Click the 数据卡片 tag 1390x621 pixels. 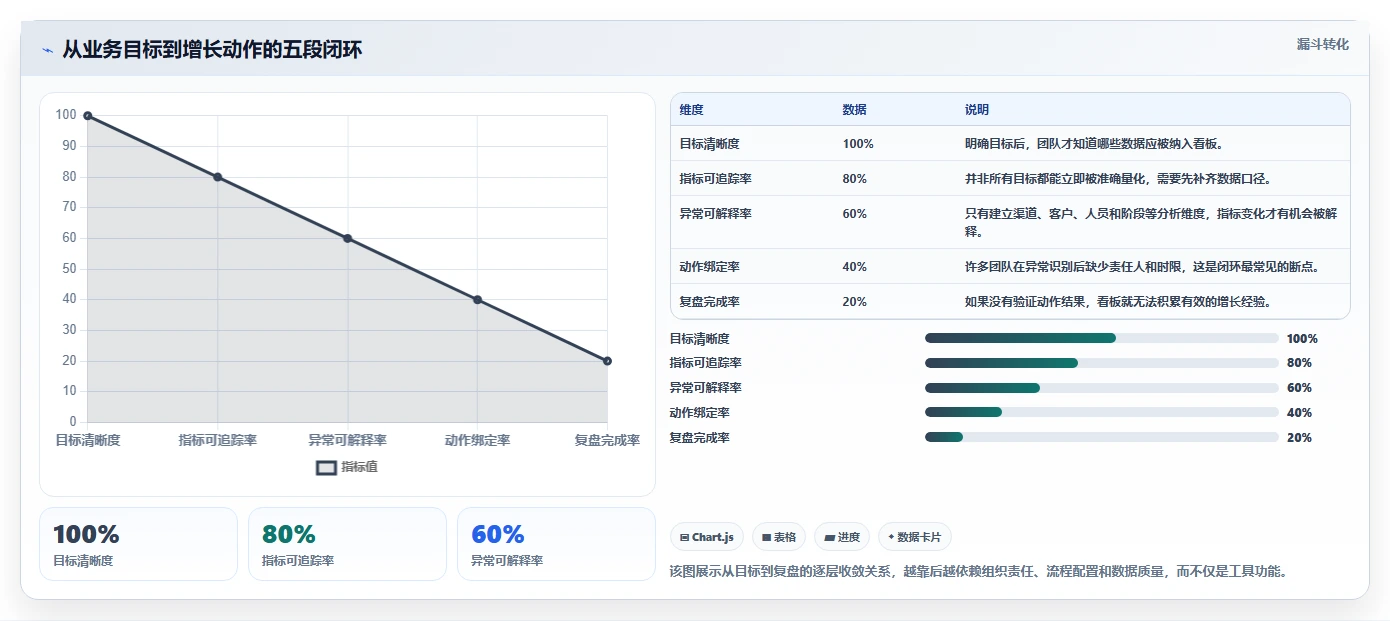pyautogui.click(x=915, y=537)
